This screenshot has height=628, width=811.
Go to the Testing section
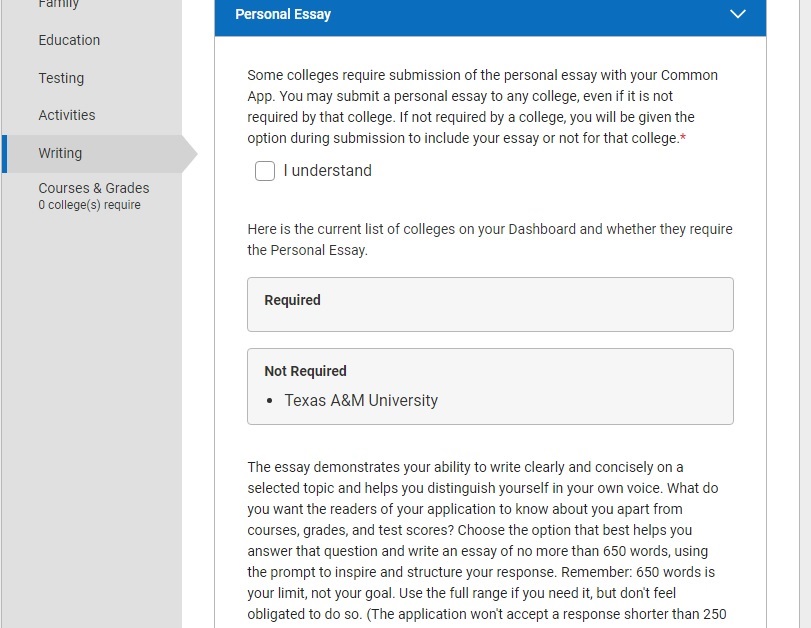(61, 78)
